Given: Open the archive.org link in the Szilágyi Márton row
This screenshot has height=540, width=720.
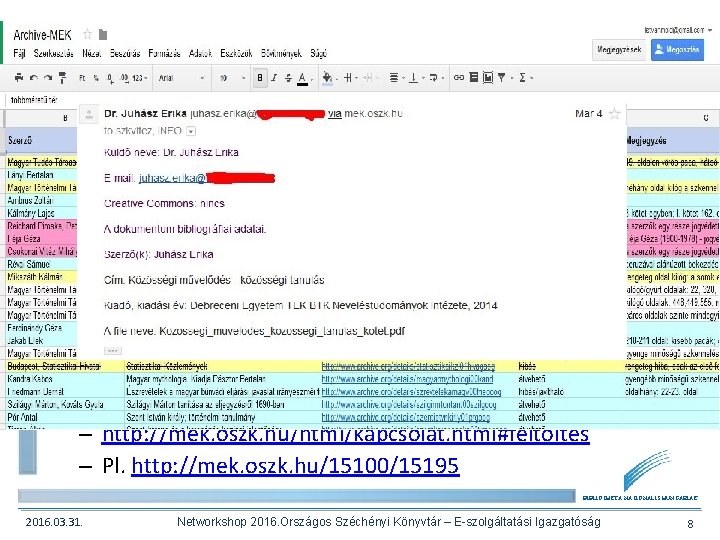Looking at the screenshot, I should (x=409, y=405).
